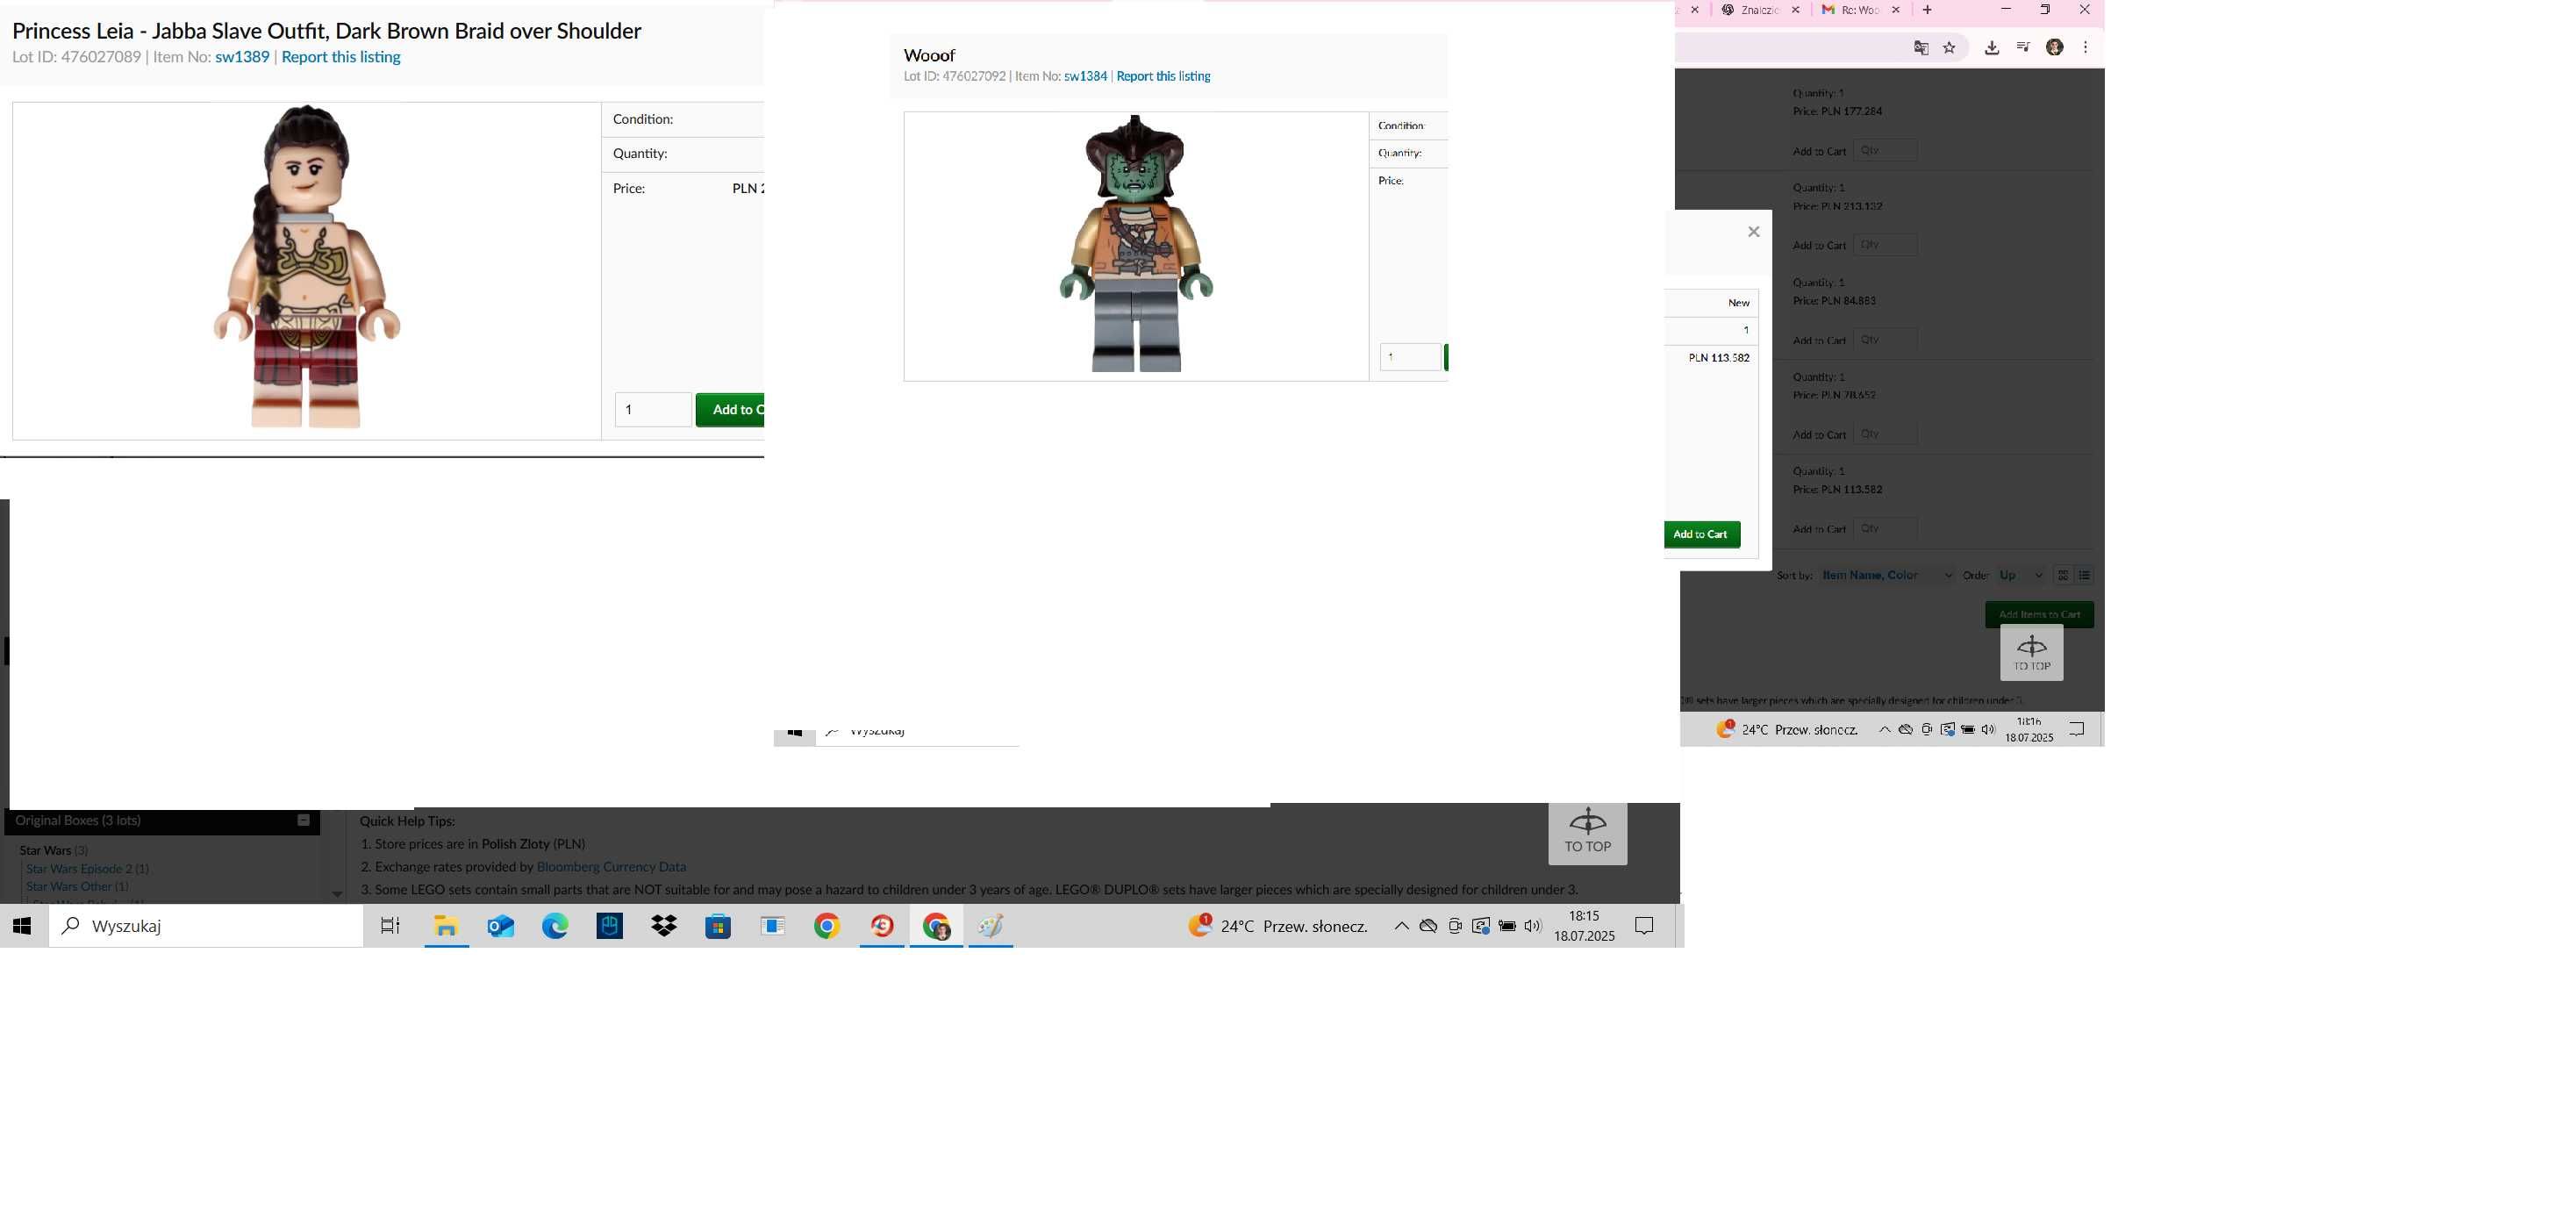
Task: Open Dropbox from the taskbar
Action: [x=664, y=926]
